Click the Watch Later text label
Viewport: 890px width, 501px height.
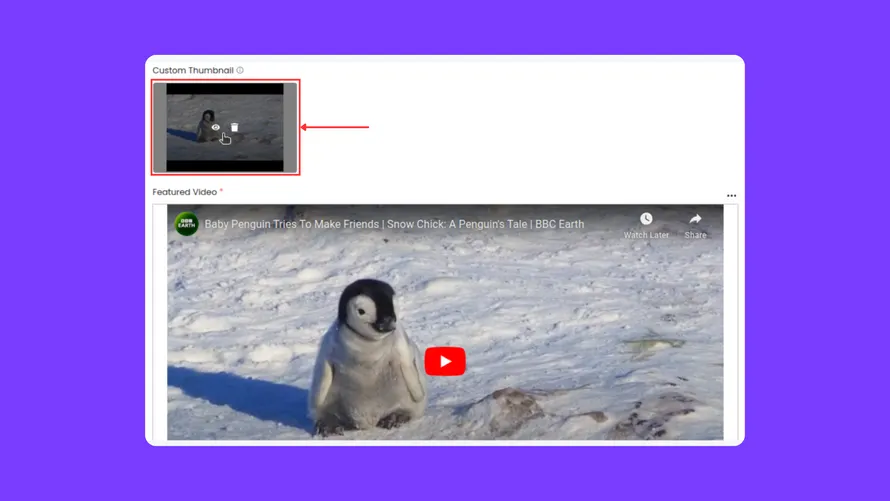[x=646, y=235]
